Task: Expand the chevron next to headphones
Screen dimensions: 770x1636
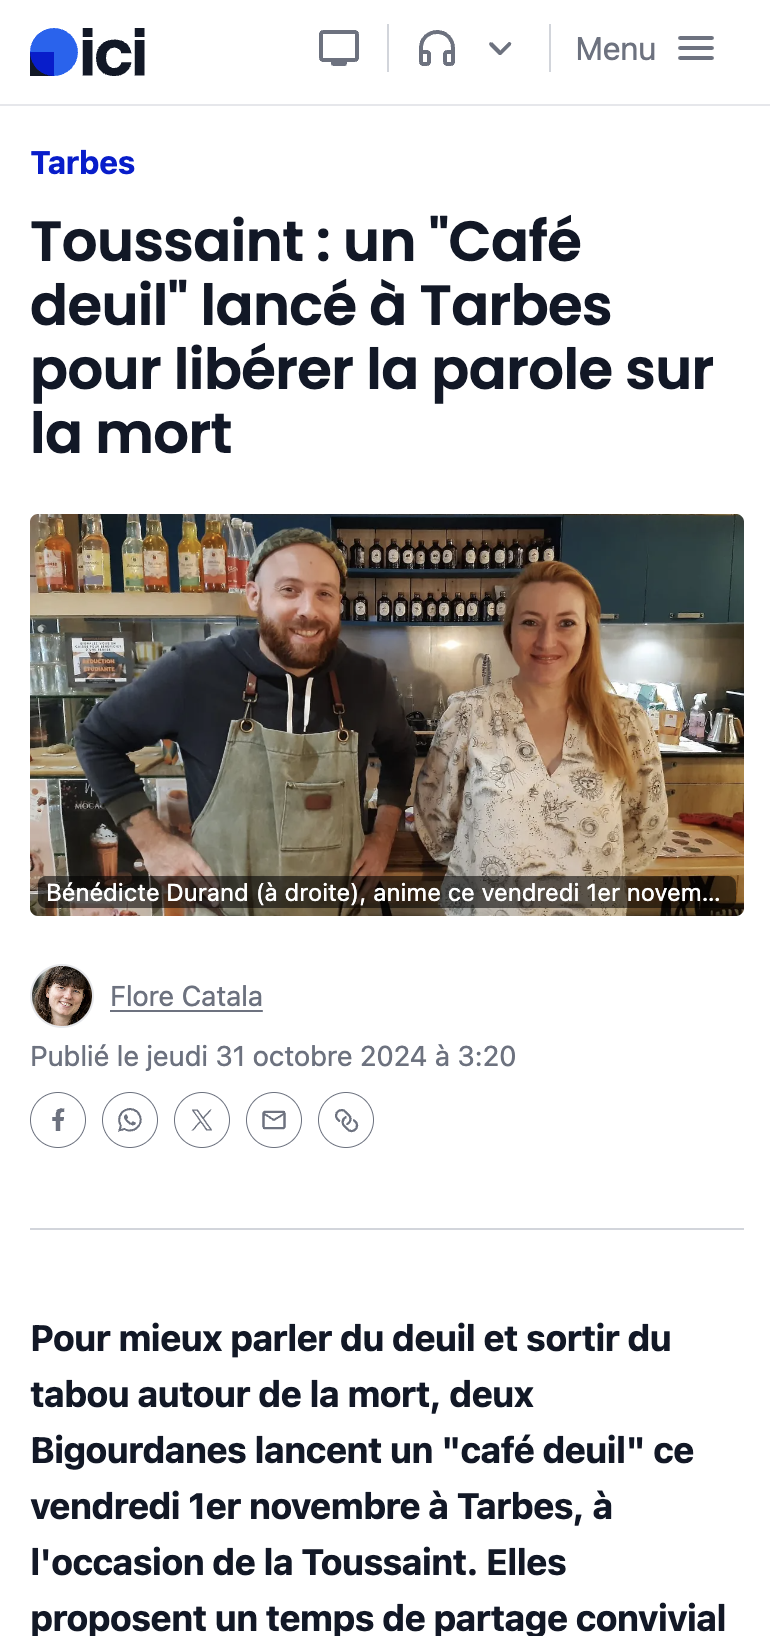Action: coord(500,48)
